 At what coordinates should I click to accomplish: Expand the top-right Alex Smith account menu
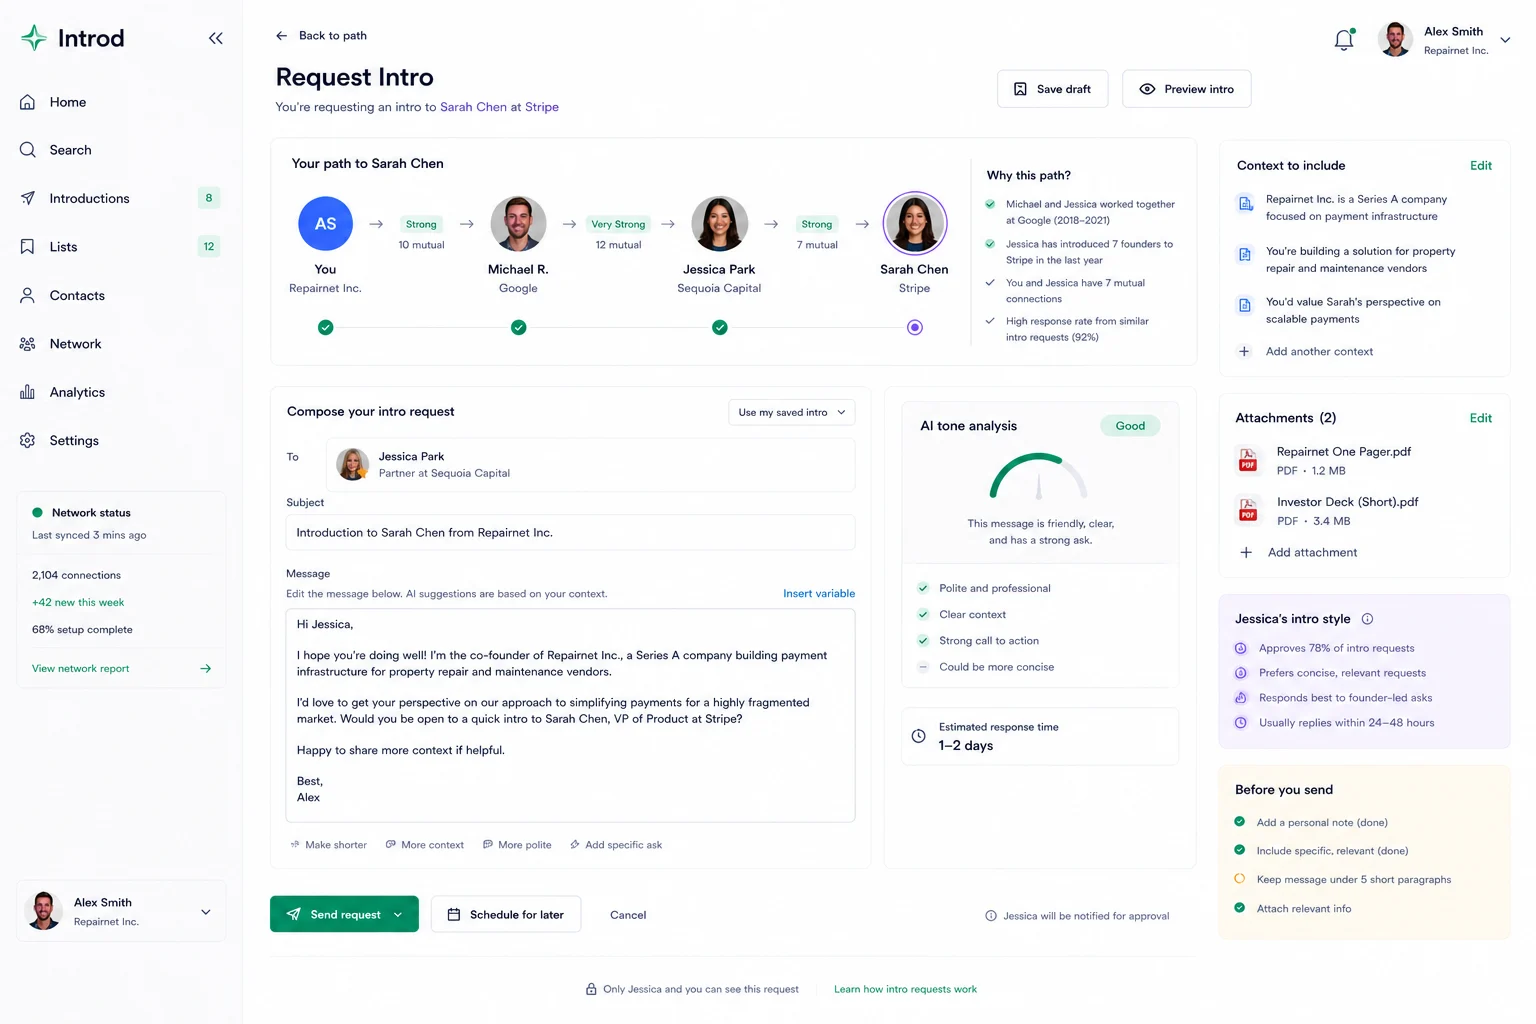[1505, 40]
